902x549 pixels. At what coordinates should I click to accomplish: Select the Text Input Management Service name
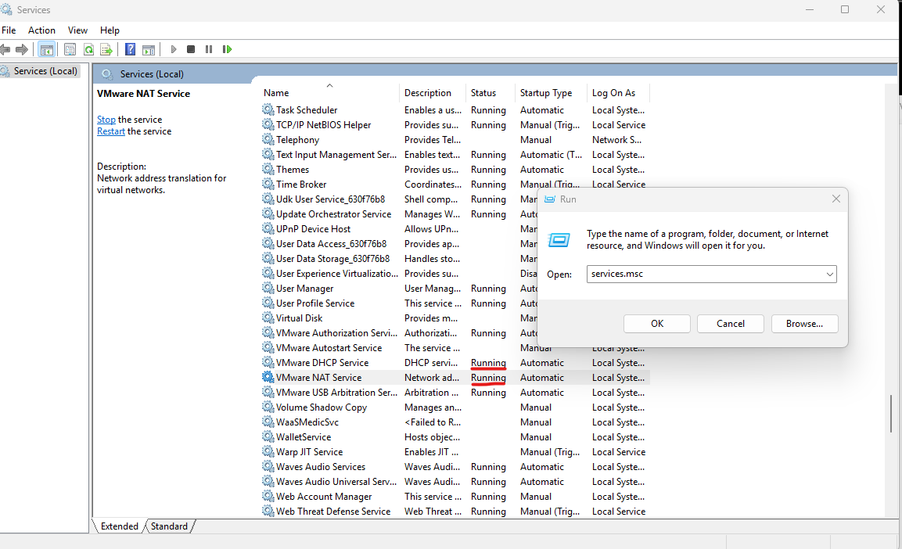pos(336,155)
